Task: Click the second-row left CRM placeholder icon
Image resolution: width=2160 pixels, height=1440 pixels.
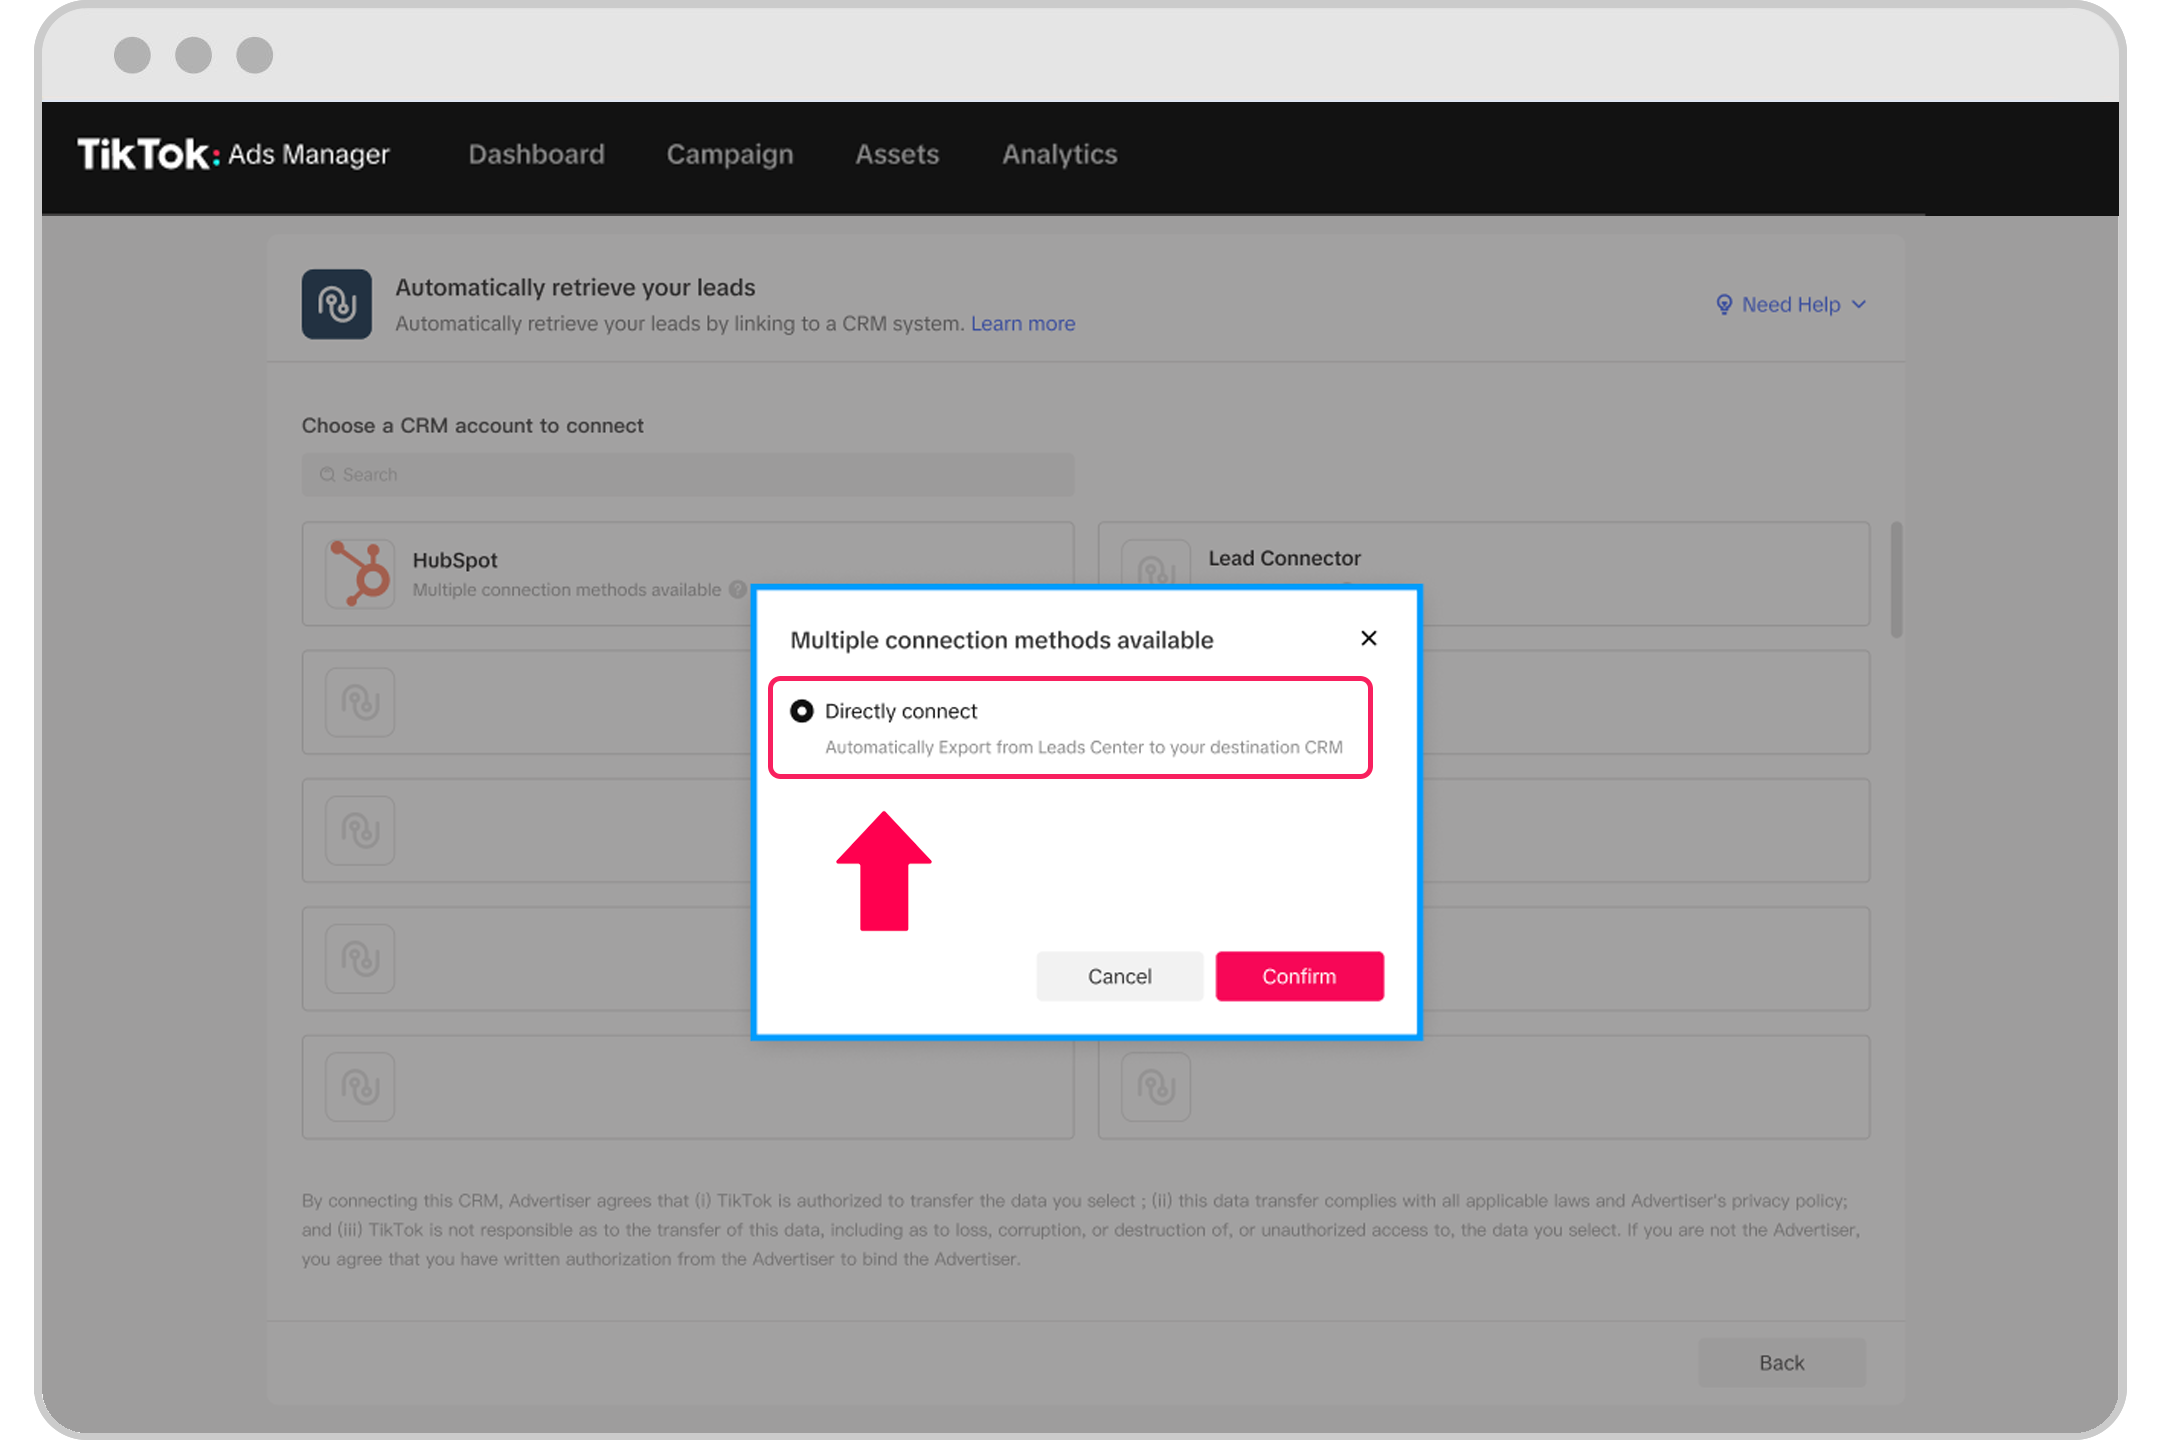Action: [x=360, y=702]
